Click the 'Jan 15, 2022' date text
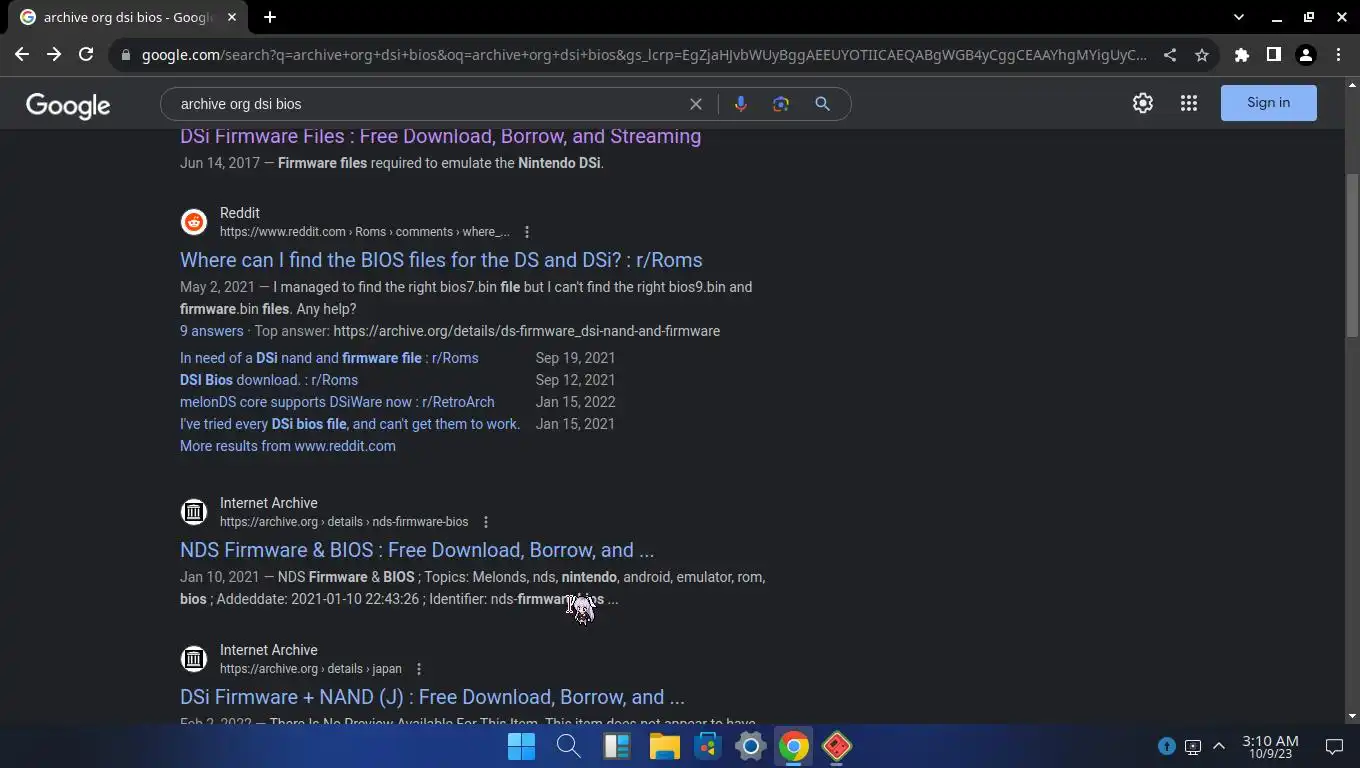Image resolution: width=1360 pixels, height=768 pixels. tap(575, 402)
